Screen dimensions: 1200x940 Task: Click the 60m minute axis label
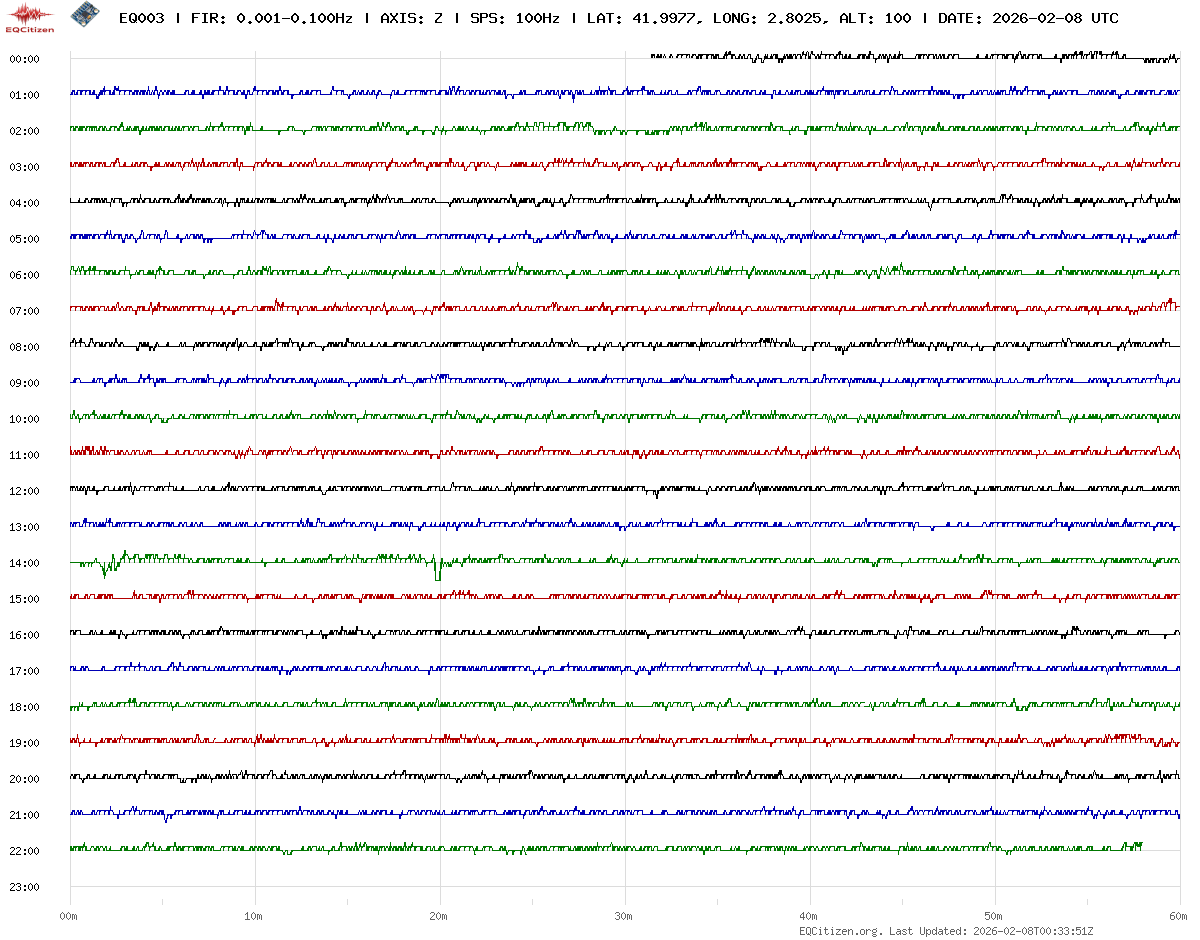(x=1179, y=916)
